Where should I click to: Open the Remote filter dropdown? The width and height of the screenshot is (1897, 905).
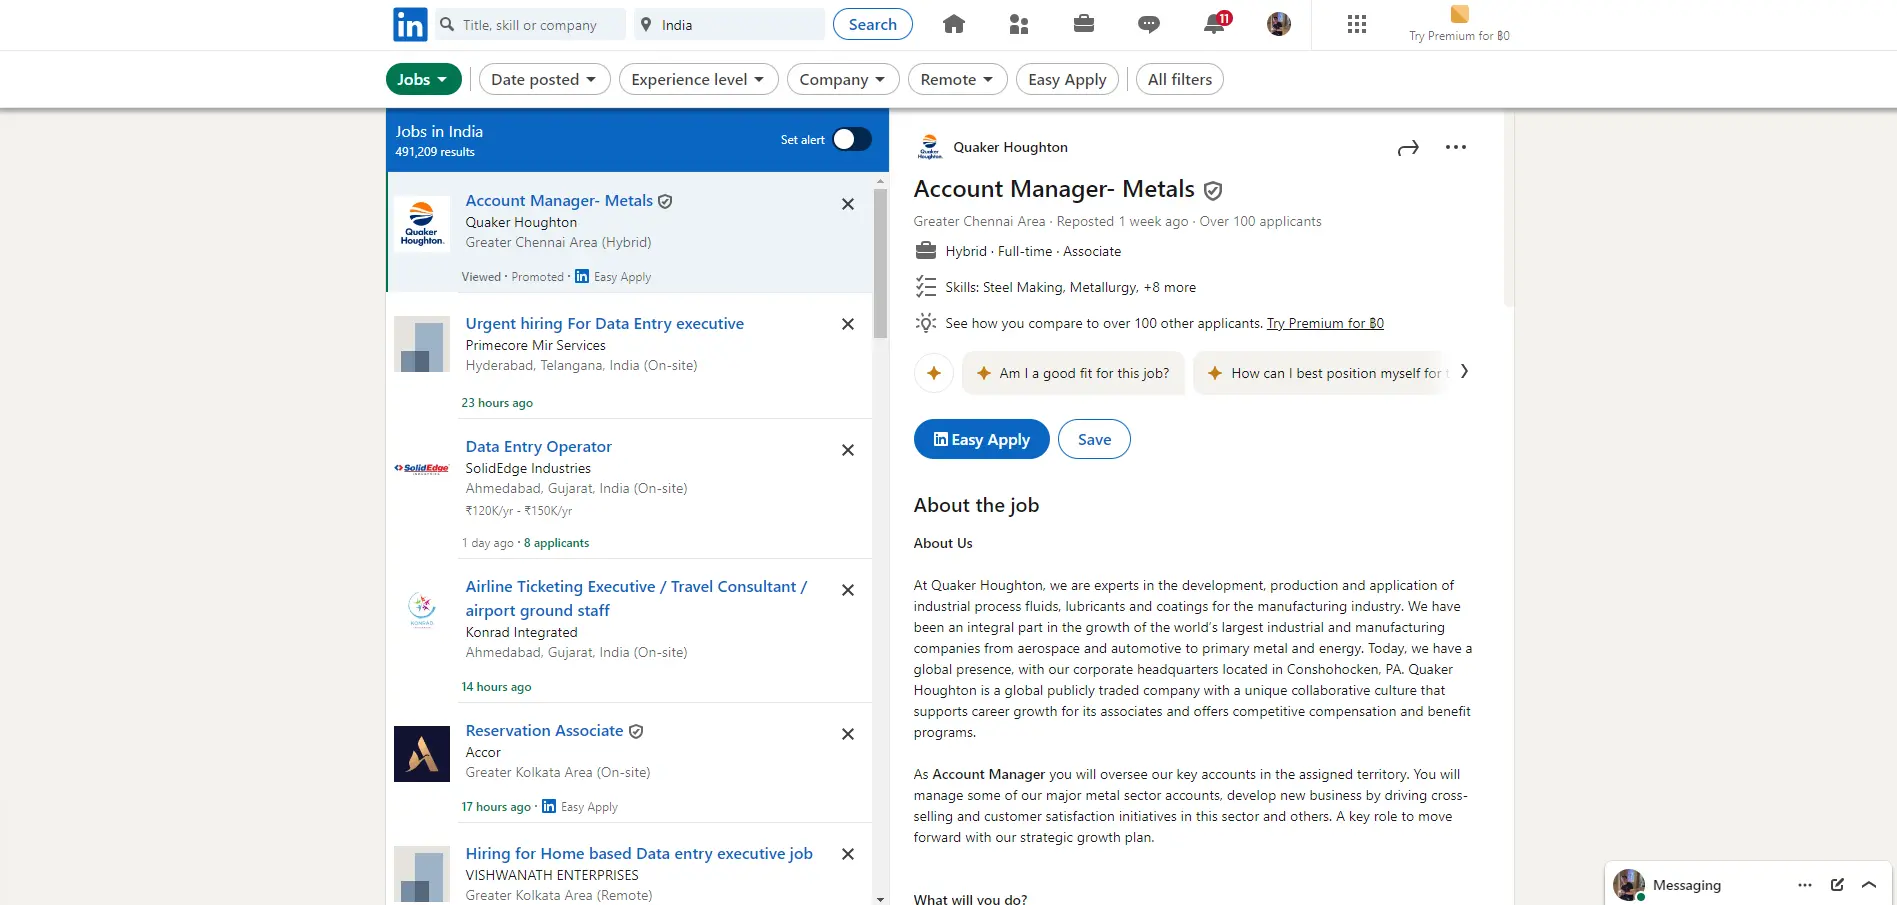coord(957,79)
